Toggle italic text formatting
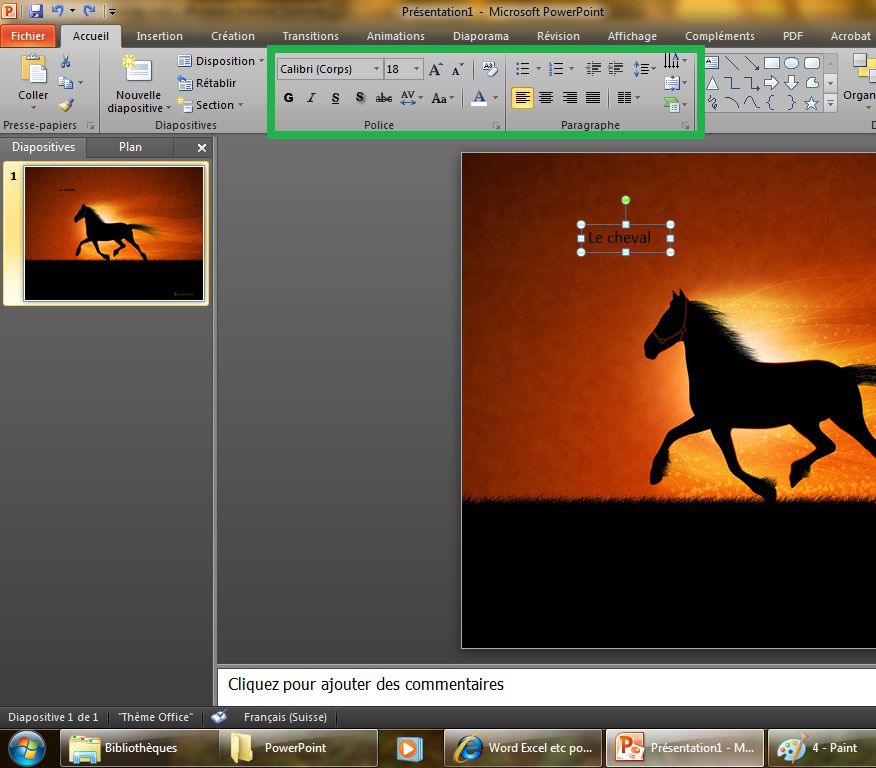Viewport: 876px width, 768px height. (x=311, y=98)
